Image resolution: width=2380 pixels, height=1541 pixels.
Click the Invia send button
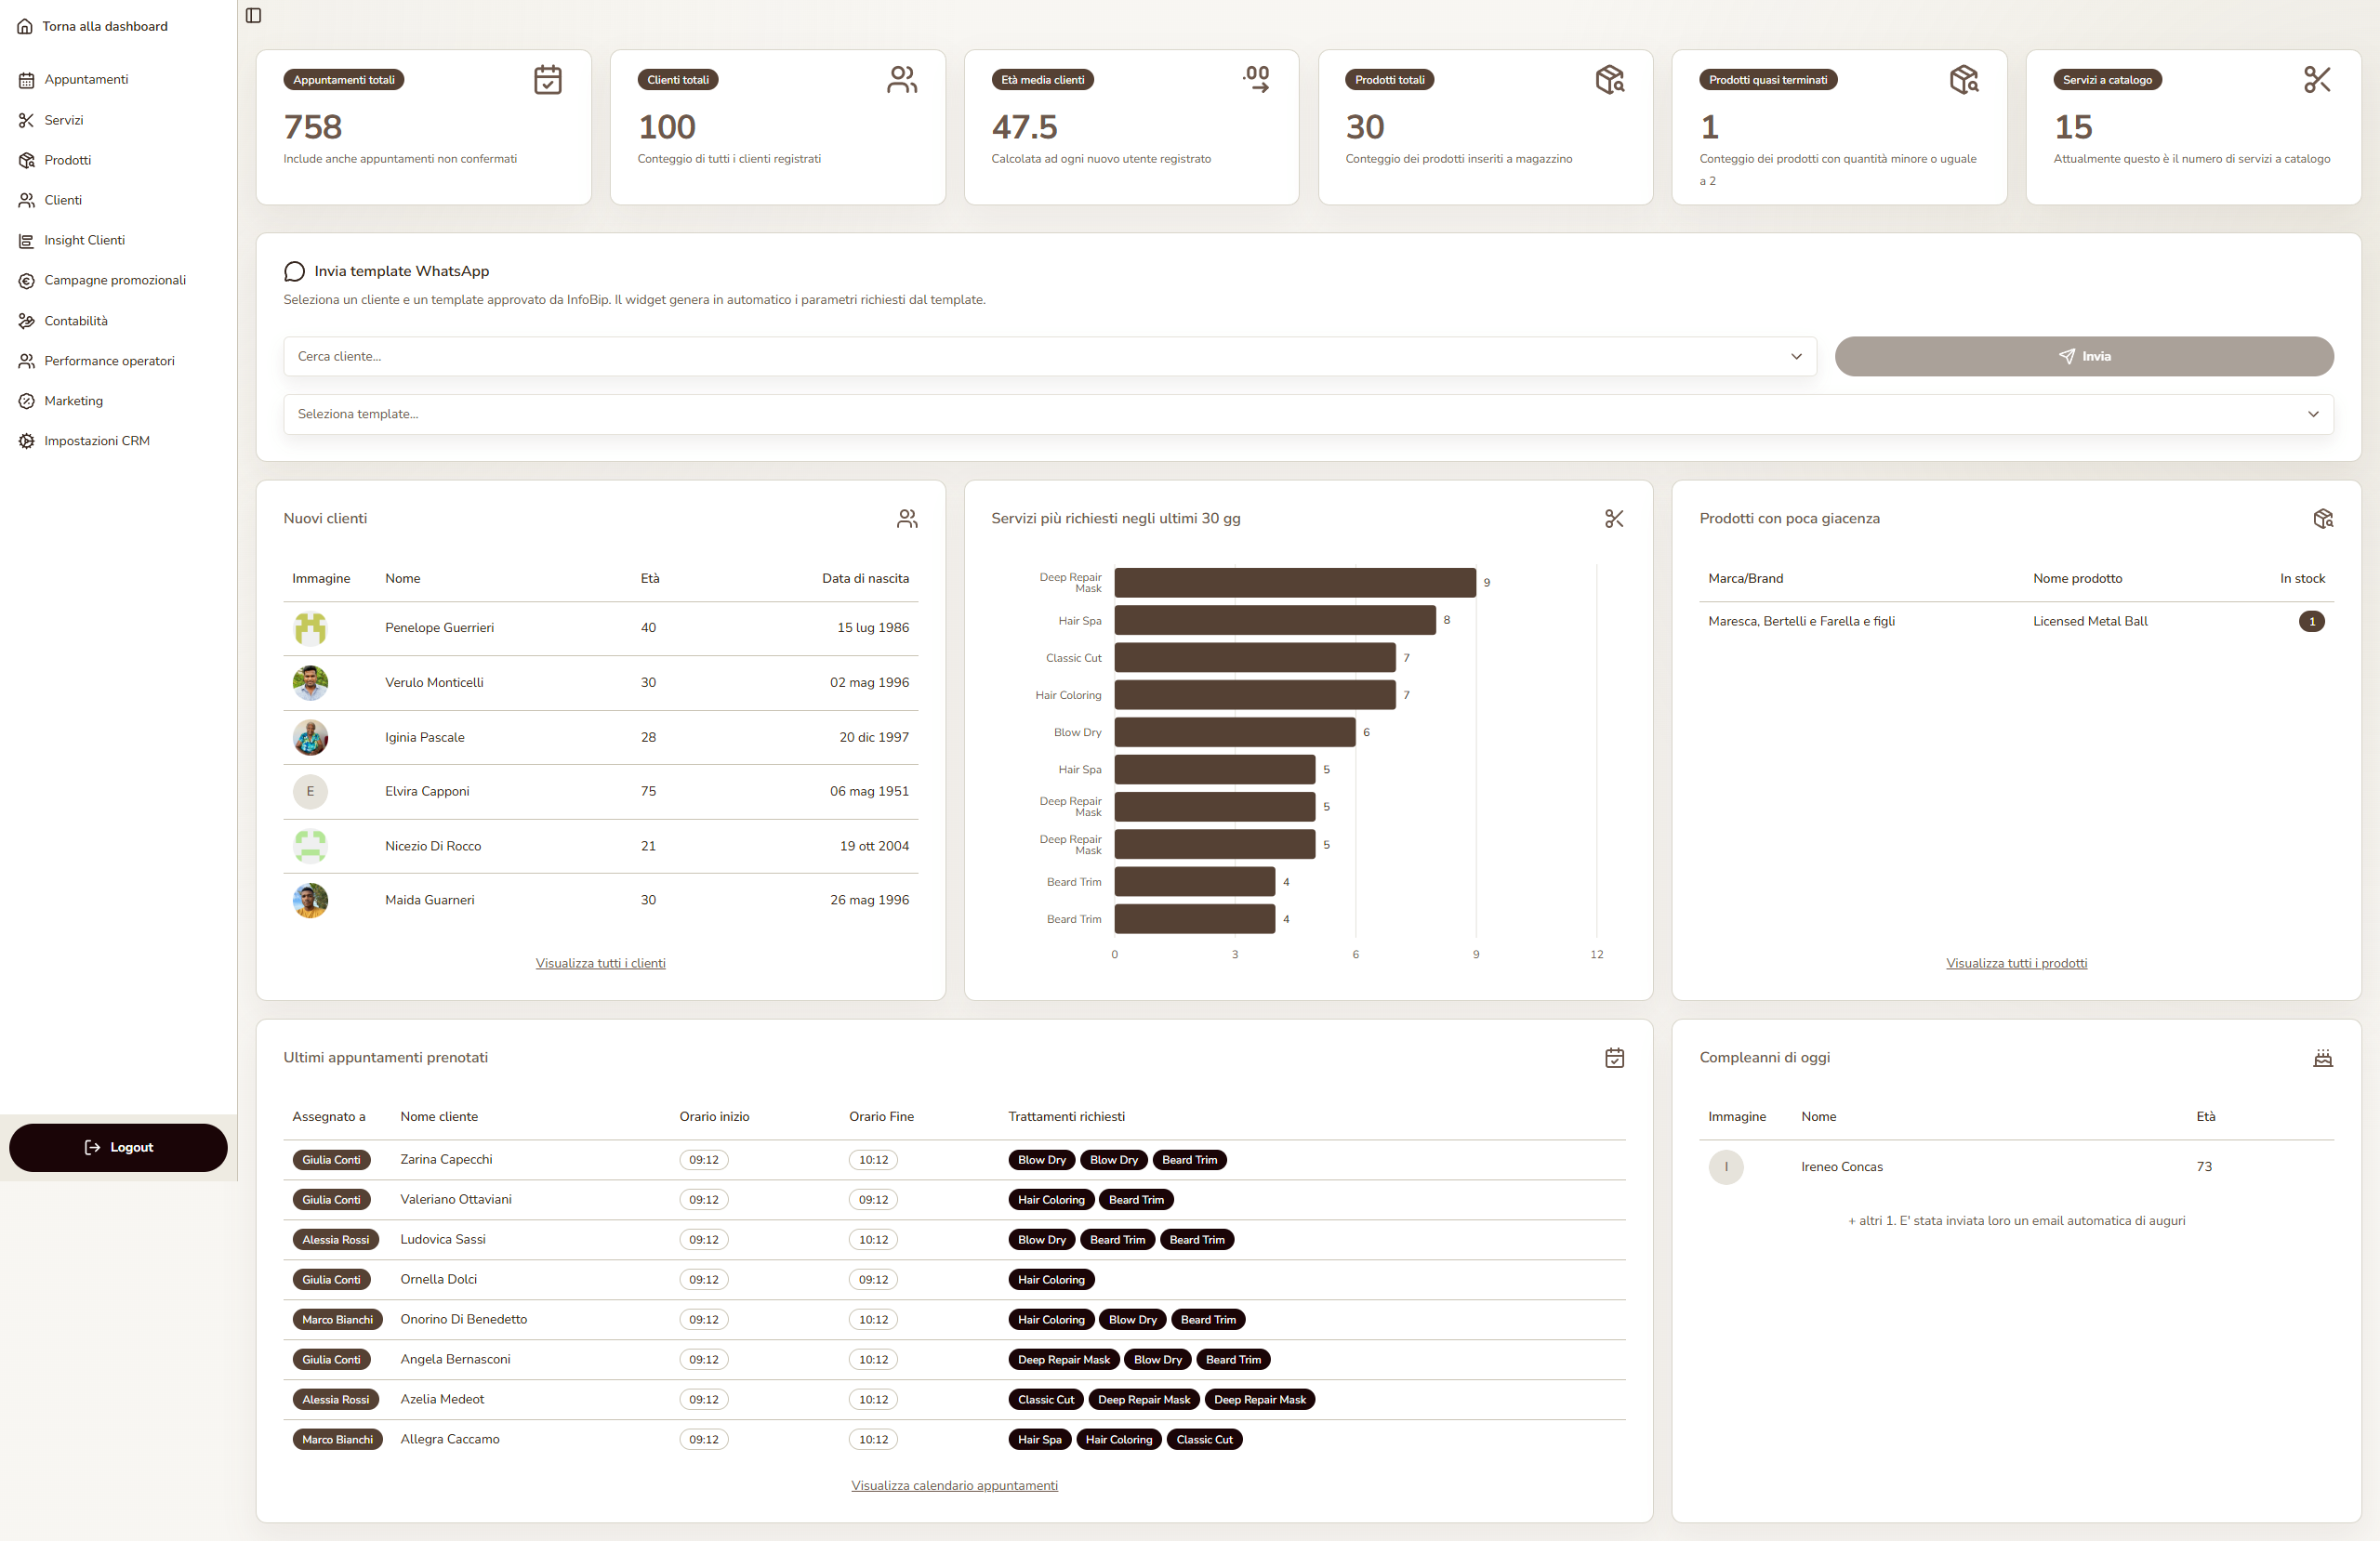click(x=2084, y=356)
